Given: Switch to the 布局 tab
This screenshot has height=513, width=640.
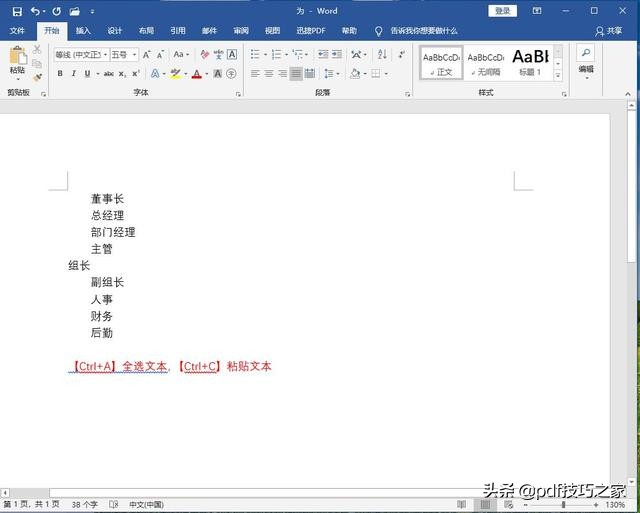Looking at the screenshot, I should [x=146, y=31].
